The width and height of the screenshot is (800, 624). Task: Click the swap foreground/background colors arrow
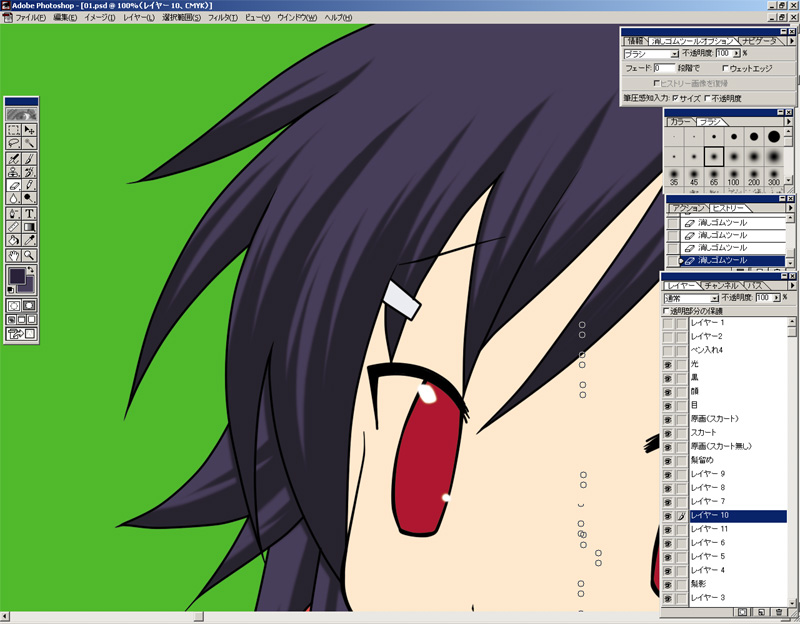pos(31,269)
